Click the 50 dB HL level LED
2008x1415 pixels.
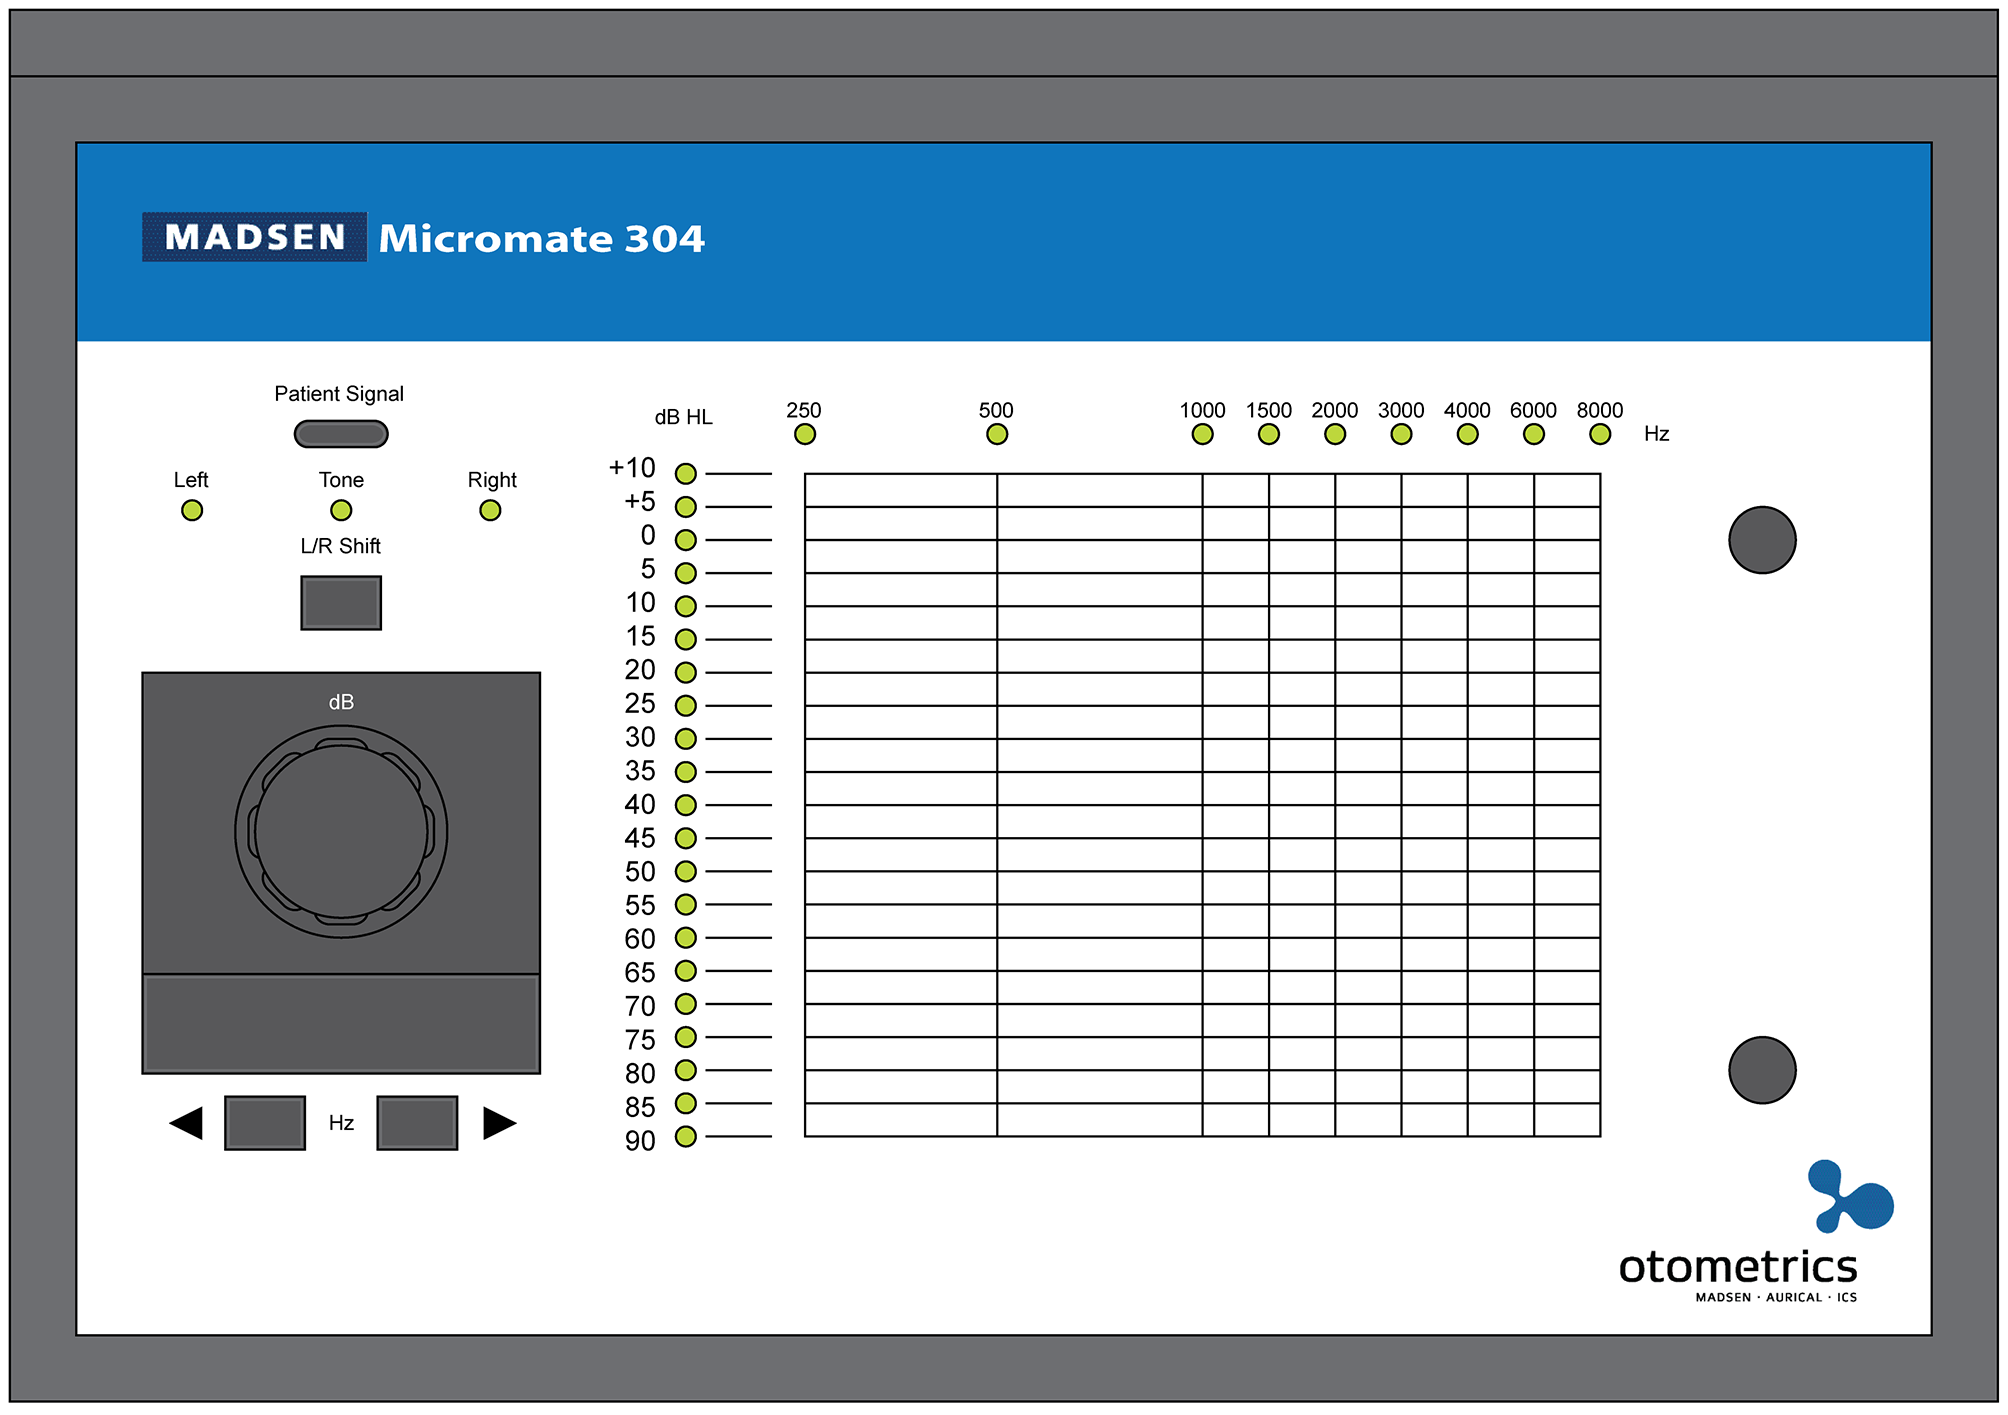pos(686,871)
